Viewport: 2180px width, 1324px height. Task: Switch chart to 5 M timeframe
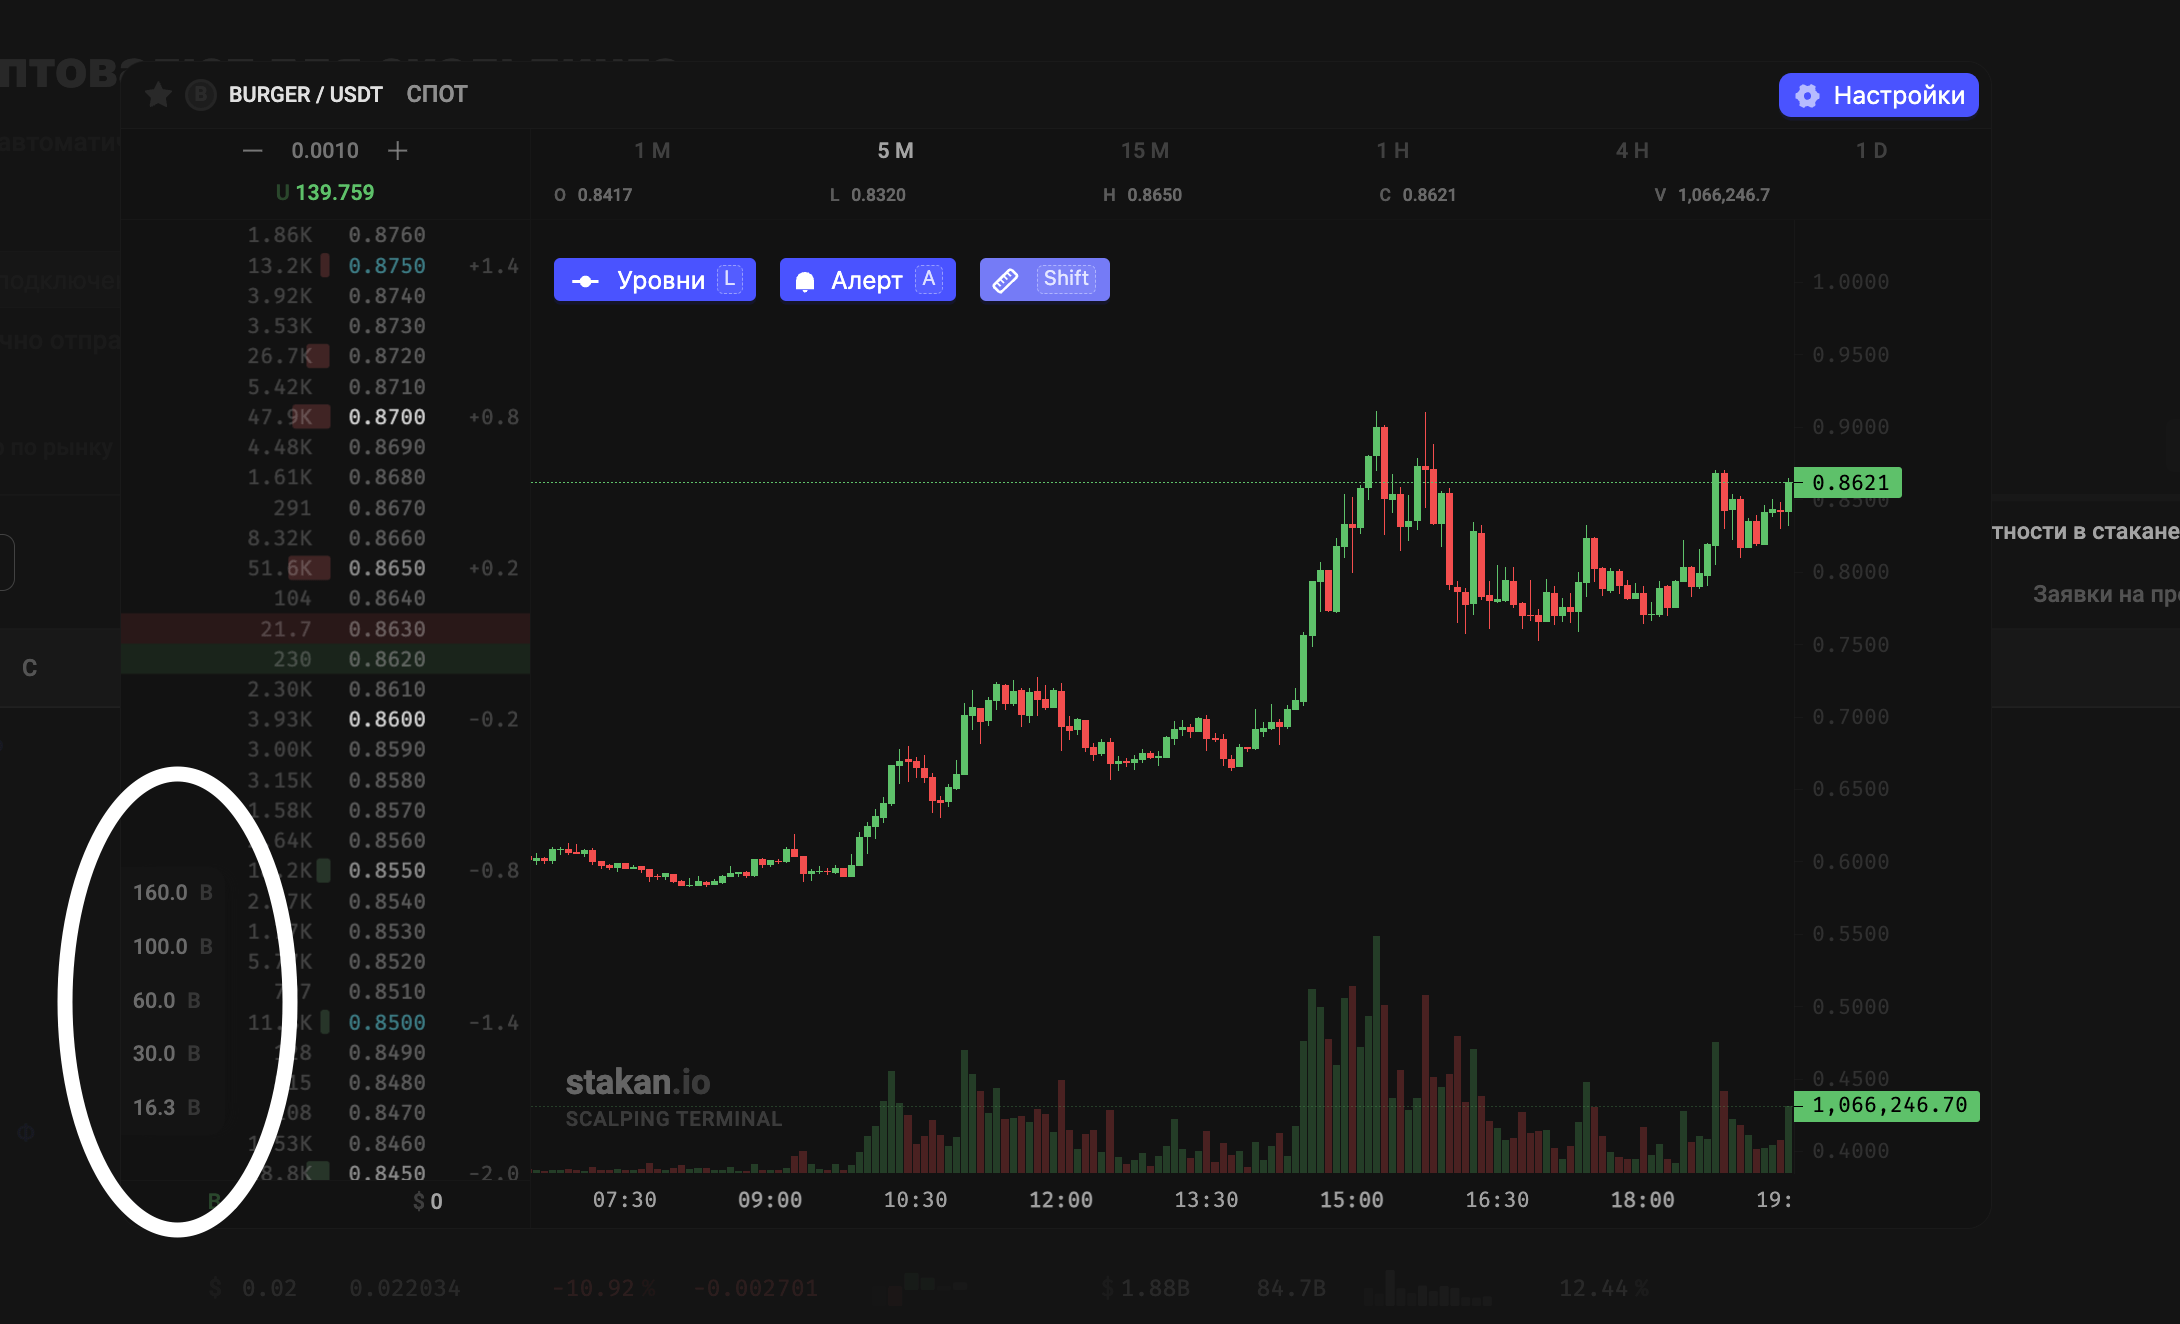click(x=895, y=151)
